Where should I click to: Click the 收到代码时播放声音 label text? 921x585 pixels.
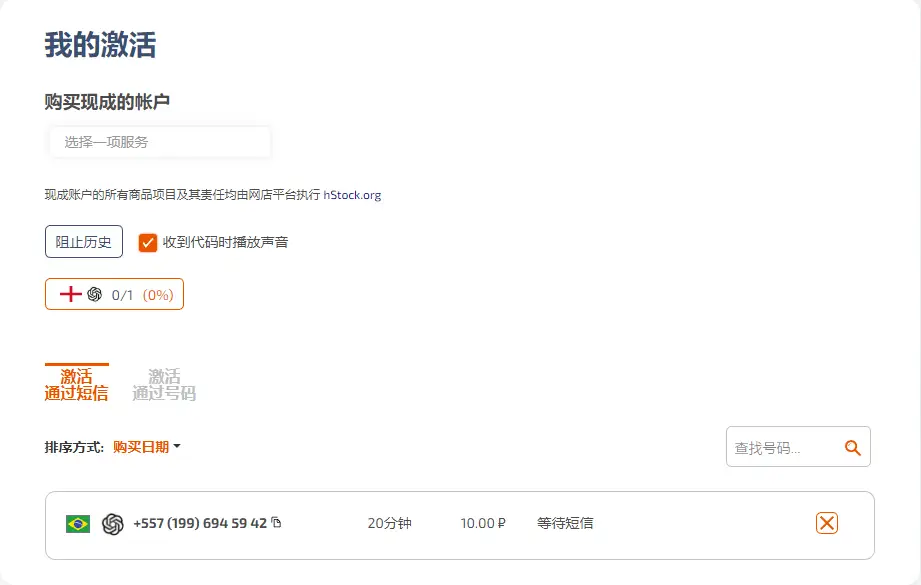[x=225, y=242]
